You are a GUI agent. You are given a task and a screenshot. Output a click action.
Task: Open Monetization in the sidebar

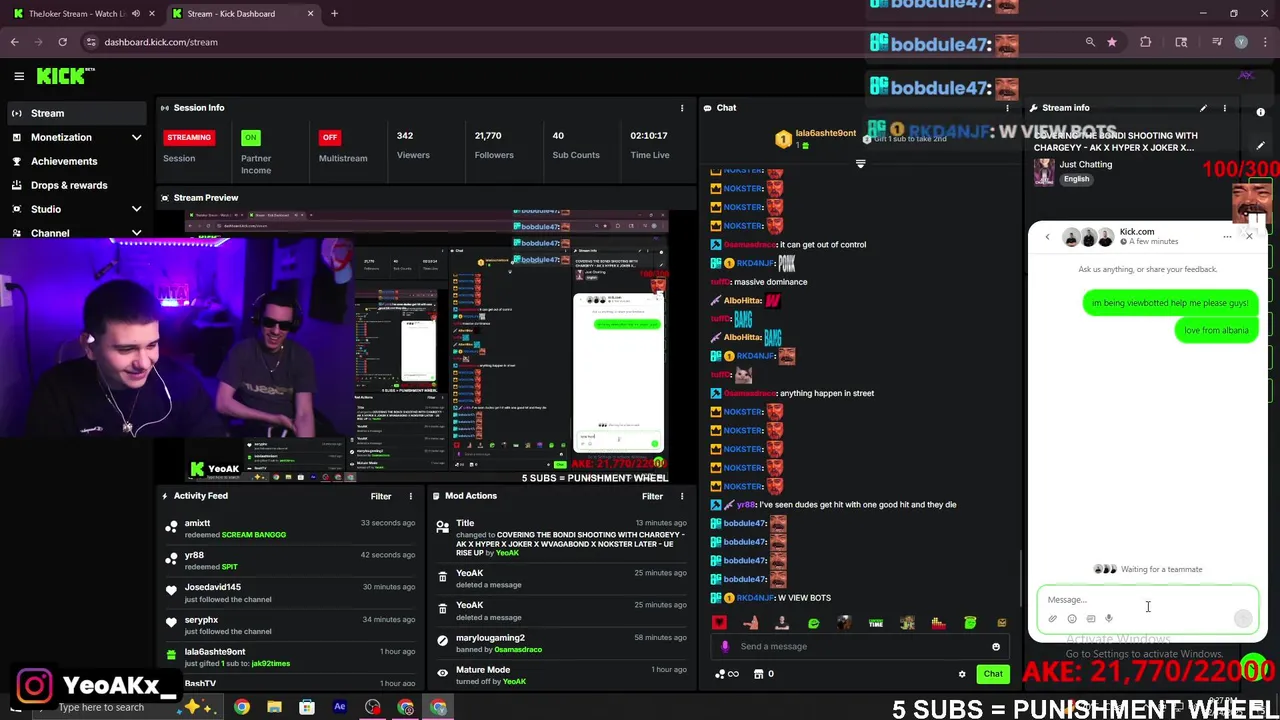[61, 137]
